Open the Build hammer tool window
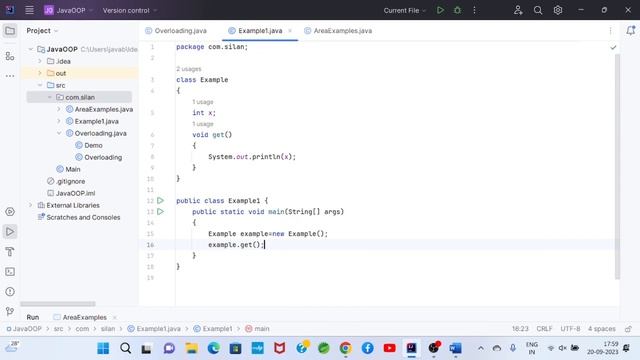 (10, 251)
